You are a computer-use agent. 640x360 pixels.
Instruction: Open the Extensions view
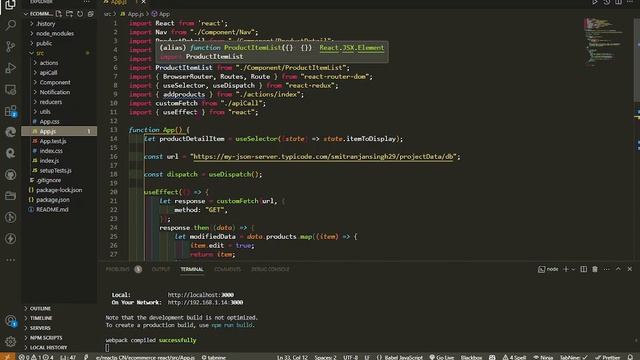point(11,111)
